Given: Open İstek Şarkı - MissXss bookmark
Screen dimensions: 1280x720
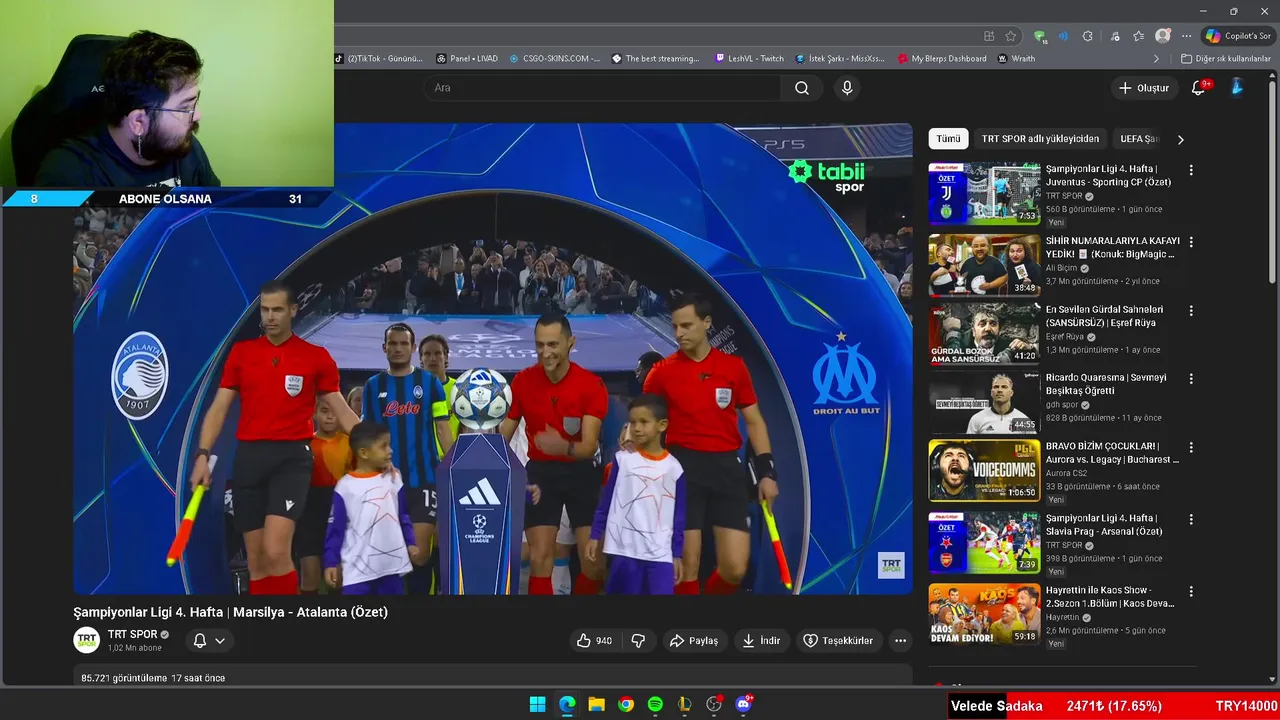Looking at the screenshot, I should point(840,59).
